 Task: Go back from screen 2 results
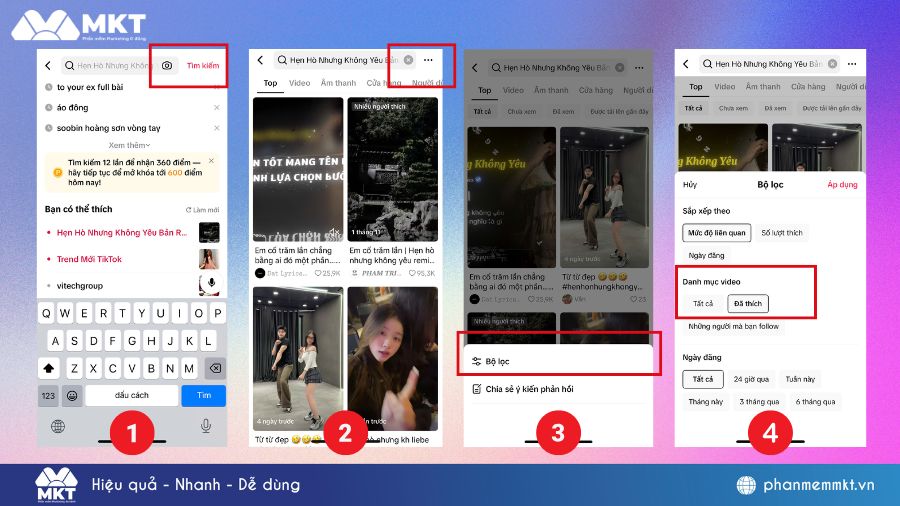(261, 60)
